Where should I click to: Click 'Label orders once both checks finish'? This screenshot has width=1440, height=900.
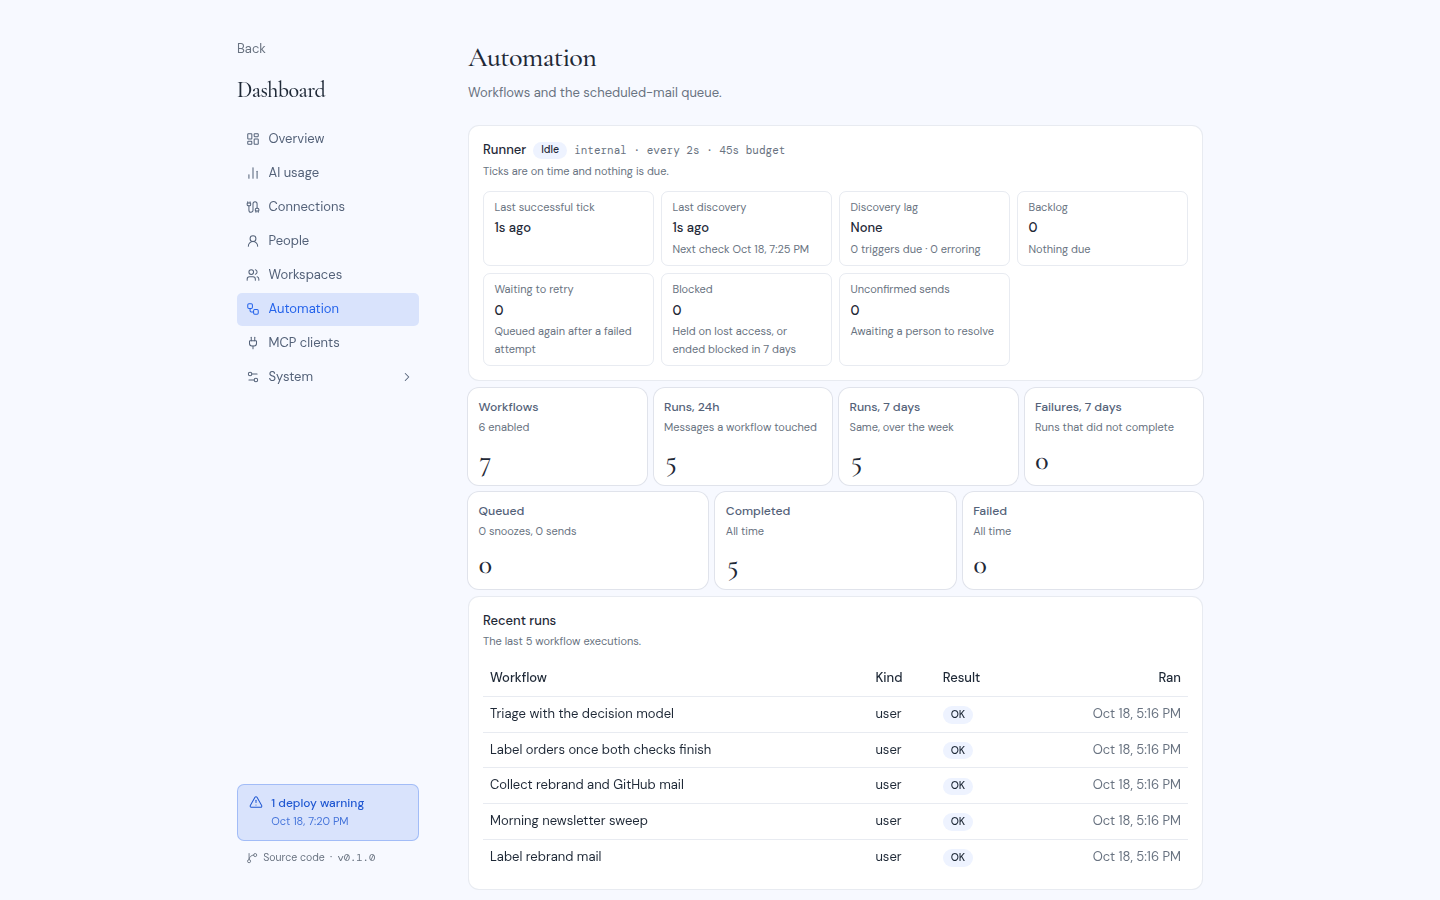pos(835,750)
